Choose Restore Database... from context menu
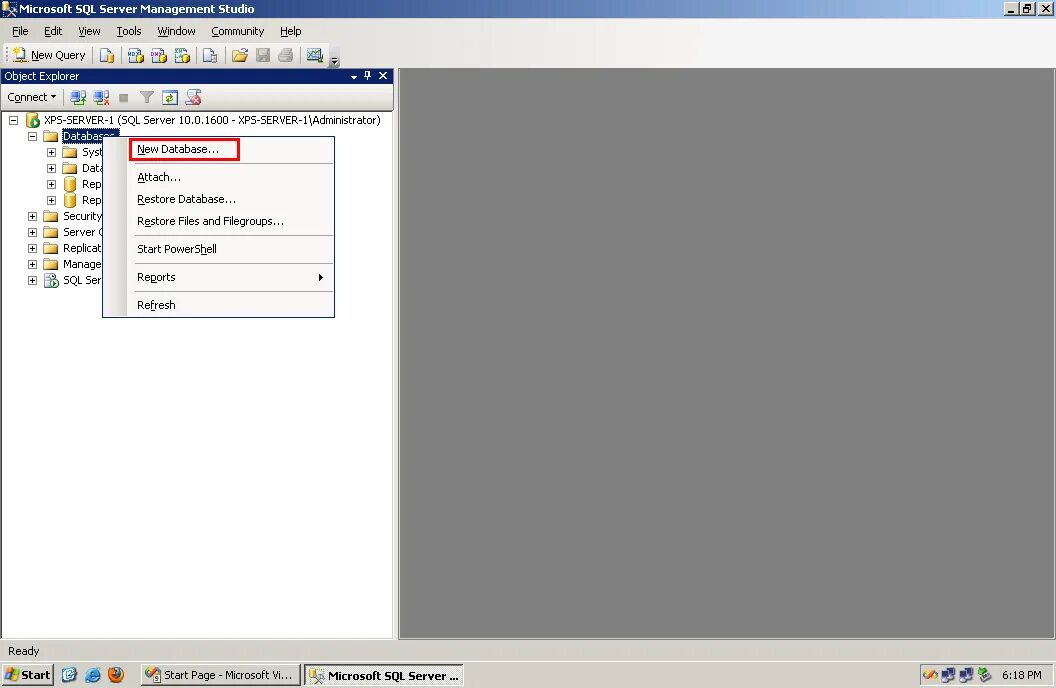Screen dimensions: 1056x688 coord(230,199)
